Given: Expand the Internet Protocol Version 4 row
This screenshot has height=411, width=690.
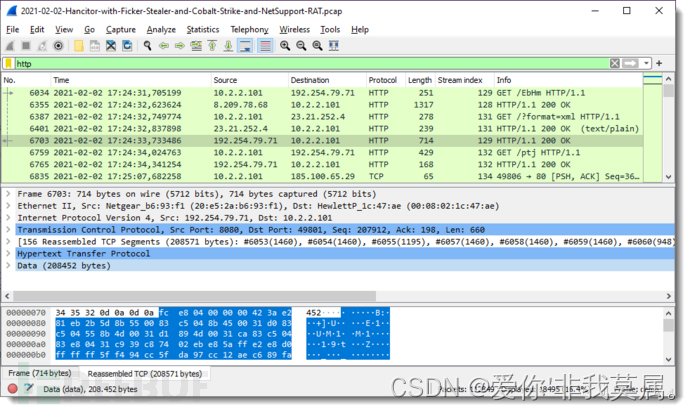Looking at the screenshot, I should [8, 217].
